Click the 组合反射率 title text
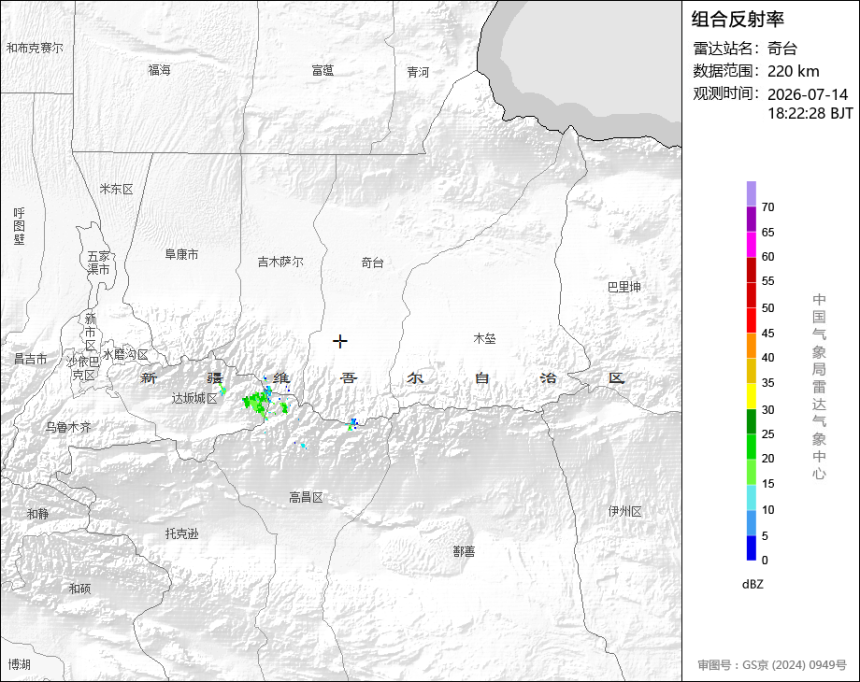Screen dimensions: 860x682 [737, 19]
